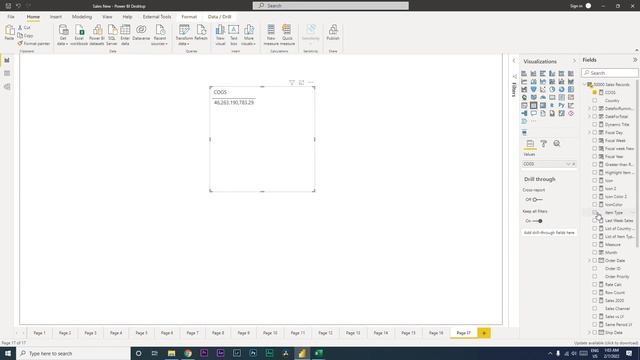Remove COGS from Values well
640x360 pixels.
pos(573,164)
